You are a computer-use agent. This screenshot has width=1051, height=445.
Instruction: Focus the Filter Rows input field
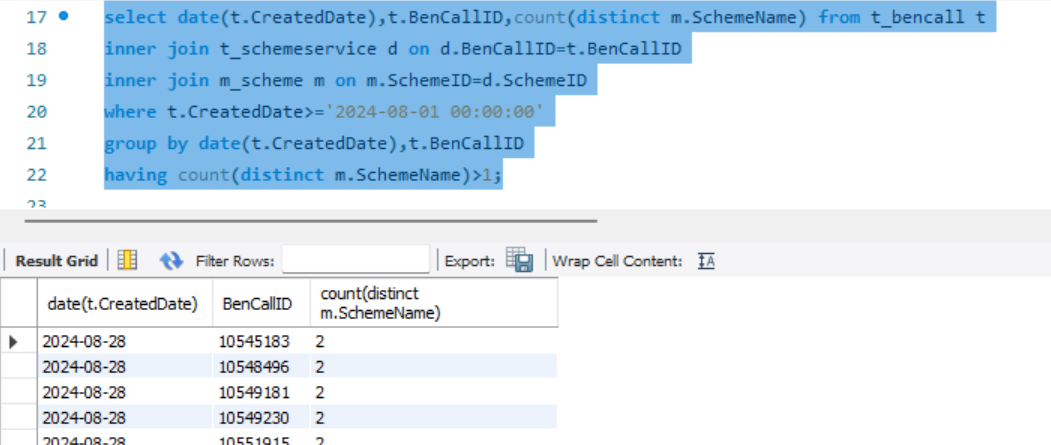tap(355, 260)
